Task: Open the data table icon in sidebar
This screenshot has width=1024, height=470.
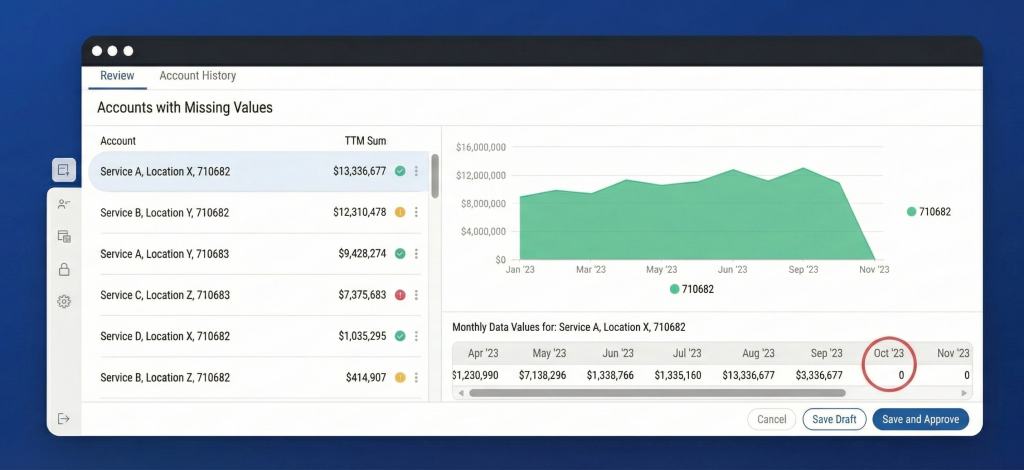Action: [x=64, y=237]
